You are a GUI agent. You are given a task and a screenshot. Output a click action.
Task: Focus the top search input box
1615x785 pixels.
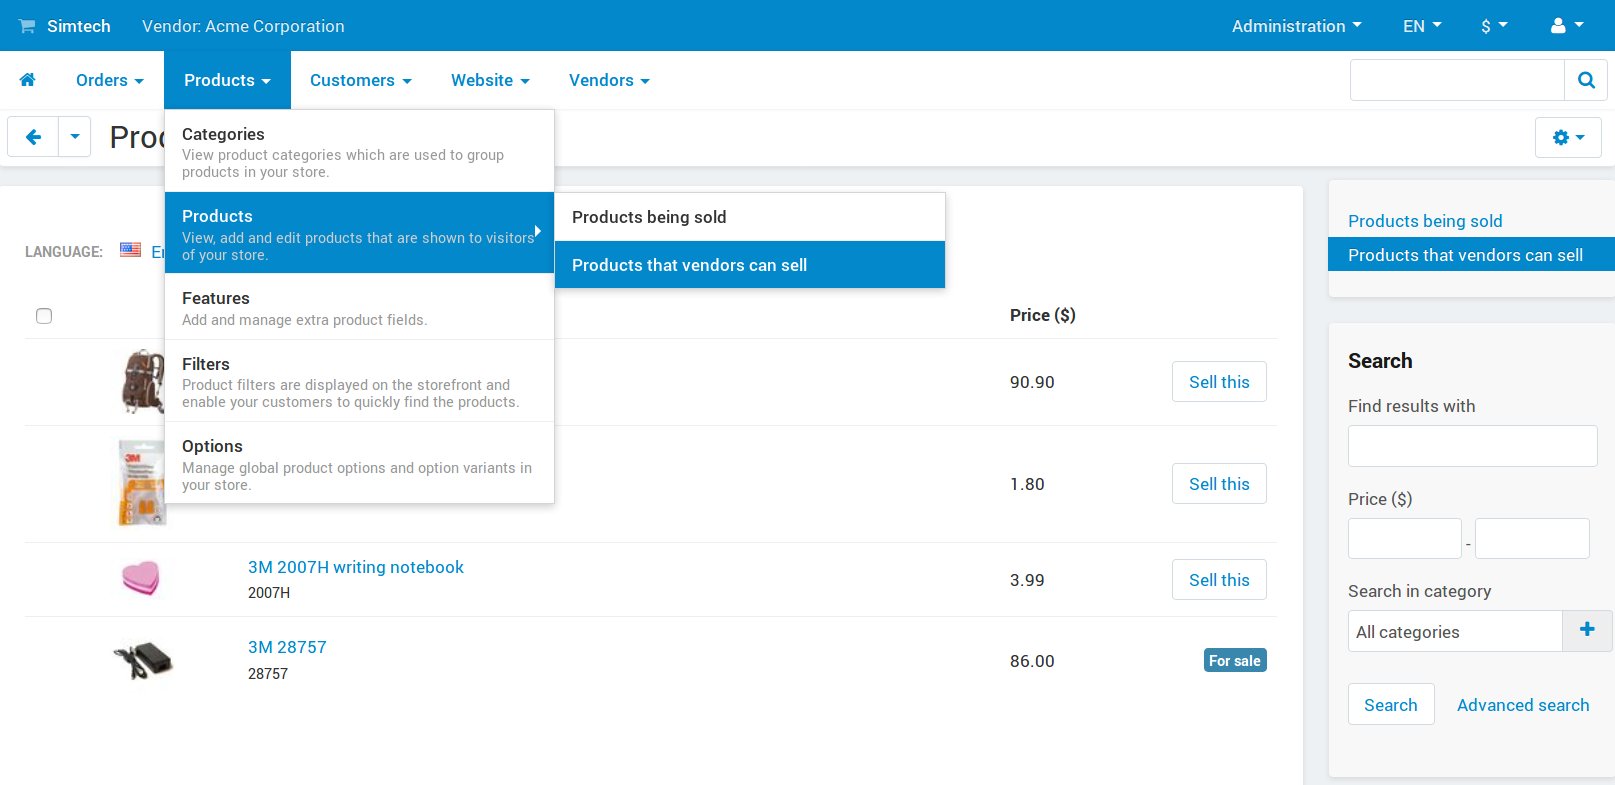pyautogui.click(x=1457, y=80)
